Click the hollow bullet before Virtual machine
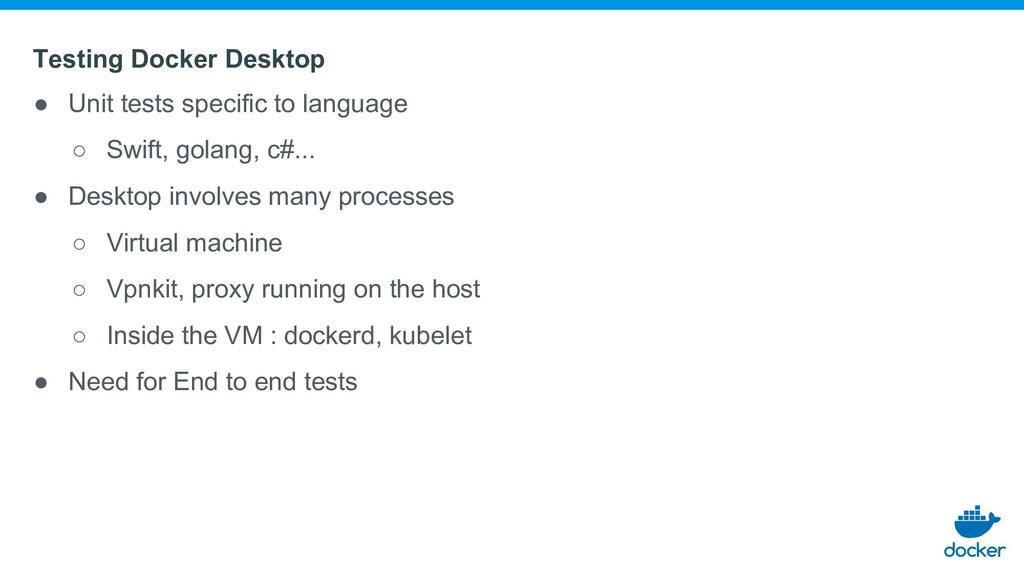The image size is (1024, 576). [x=79, y=244]
